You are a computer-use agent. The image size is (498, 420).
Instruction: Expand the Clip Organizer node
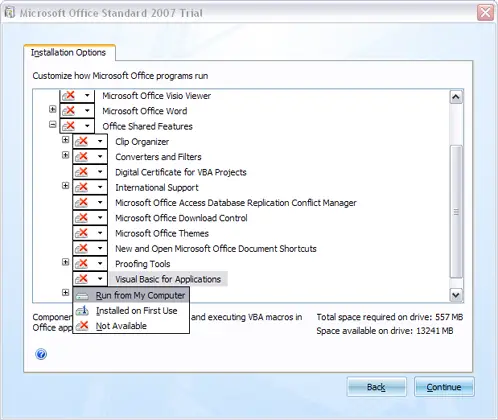pos(65,140)
